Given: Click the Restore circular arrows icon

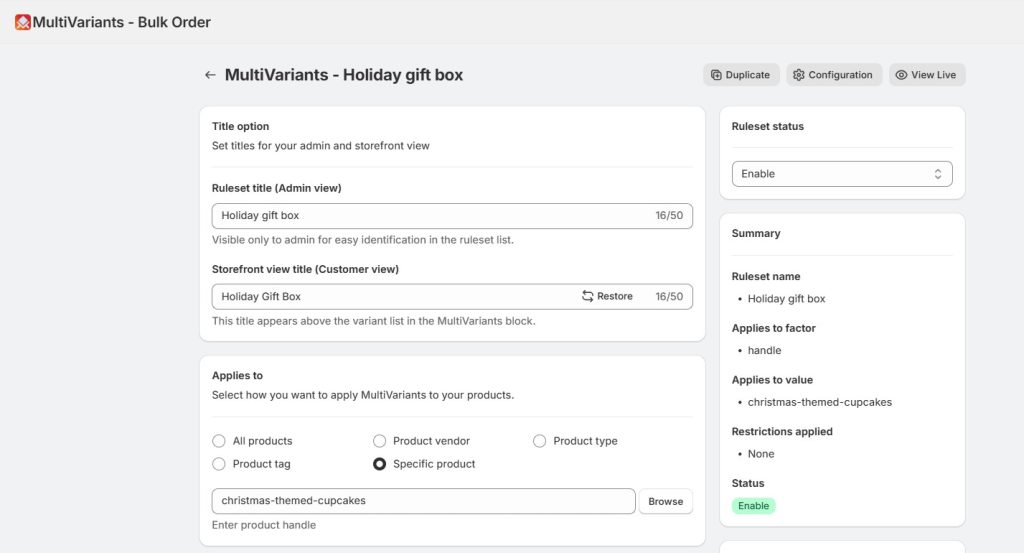Looking at the screenshot, I should [588, 297].
